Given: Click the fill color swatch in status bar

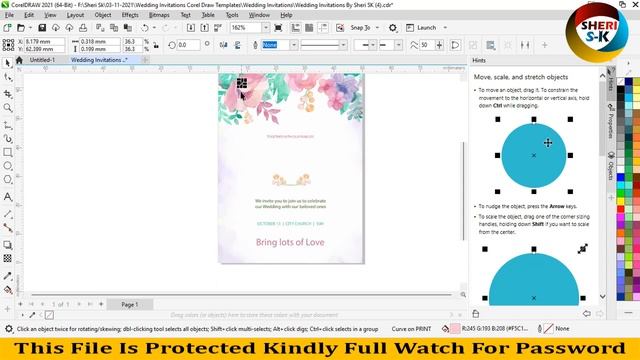Looking at the screenshot, I should [x=454, y=329].
